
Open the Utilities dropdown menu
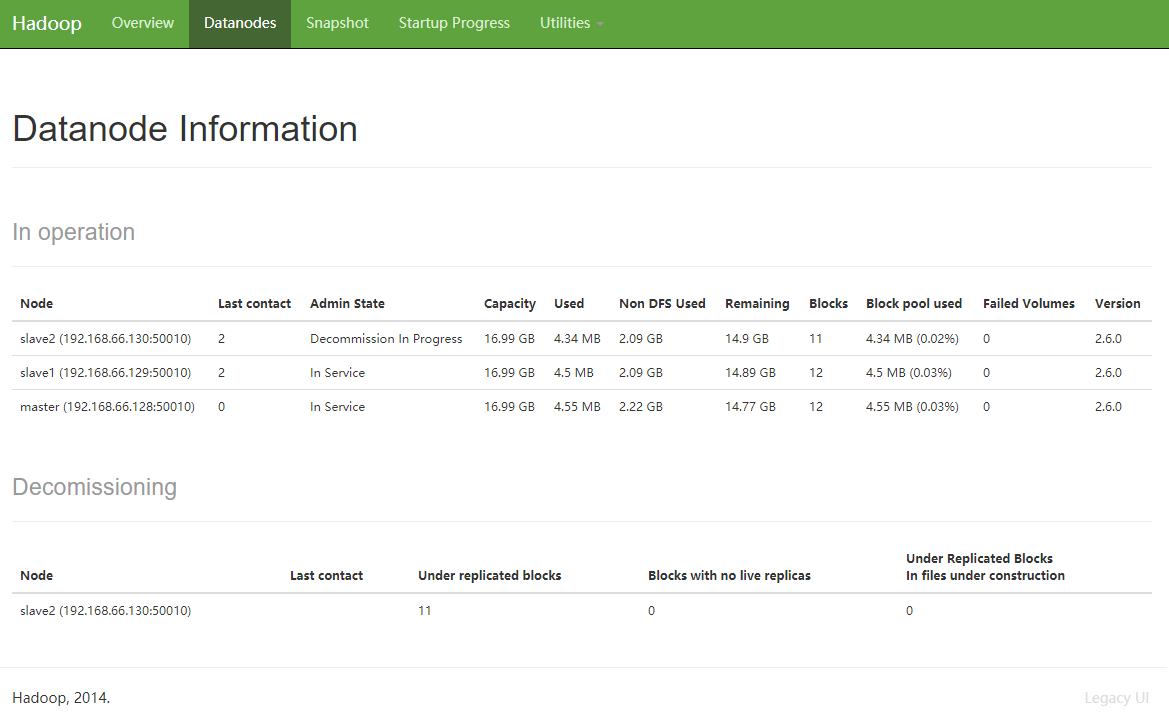571,23
